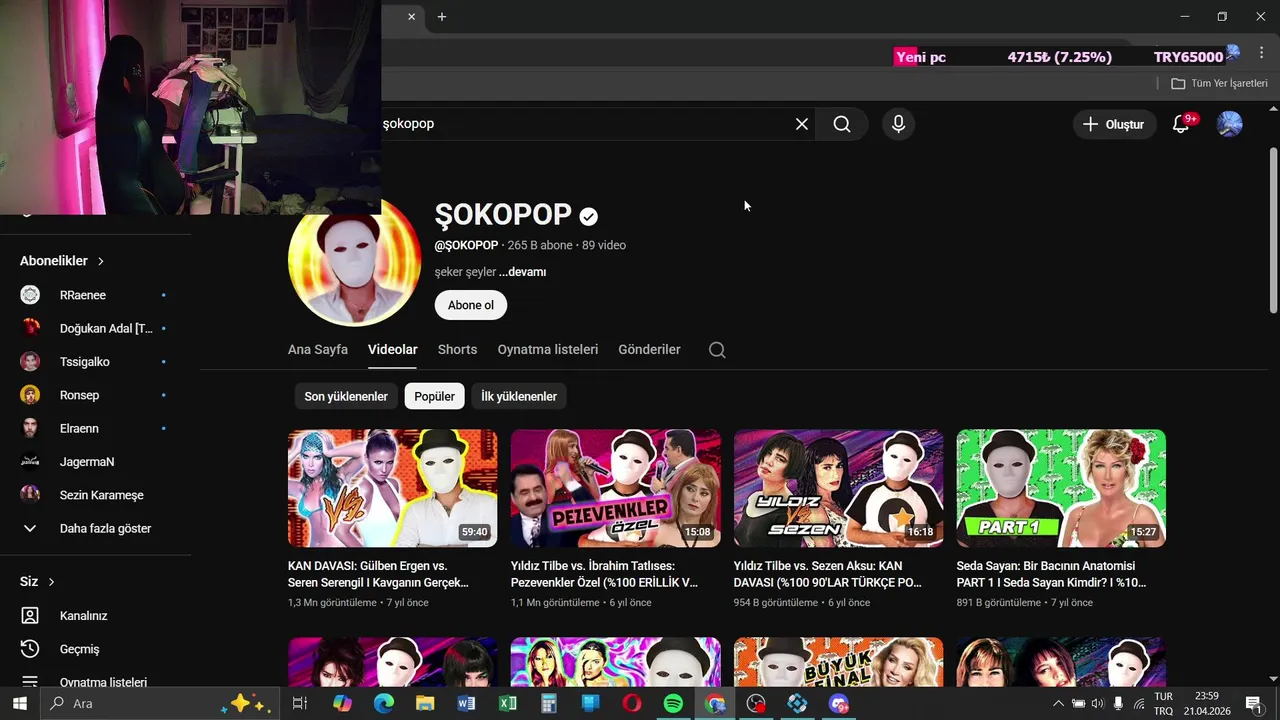Click the TUR TRQ language indicator
The height and width of the screenshot is (720, 1280).
click(x=1164, y=704)
